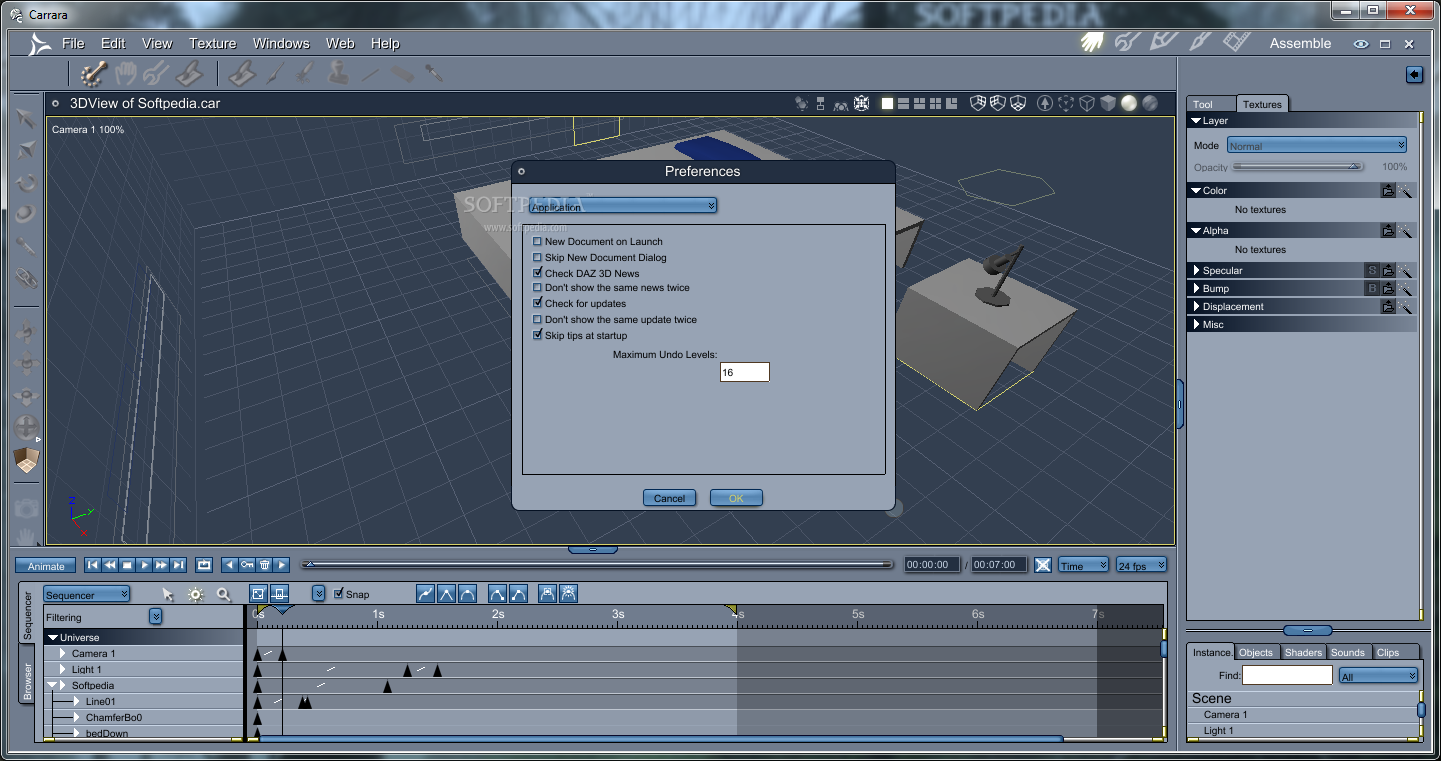Open the Windows menu
This screenshot has width=1441, height=761.
(x=281, y=43)
